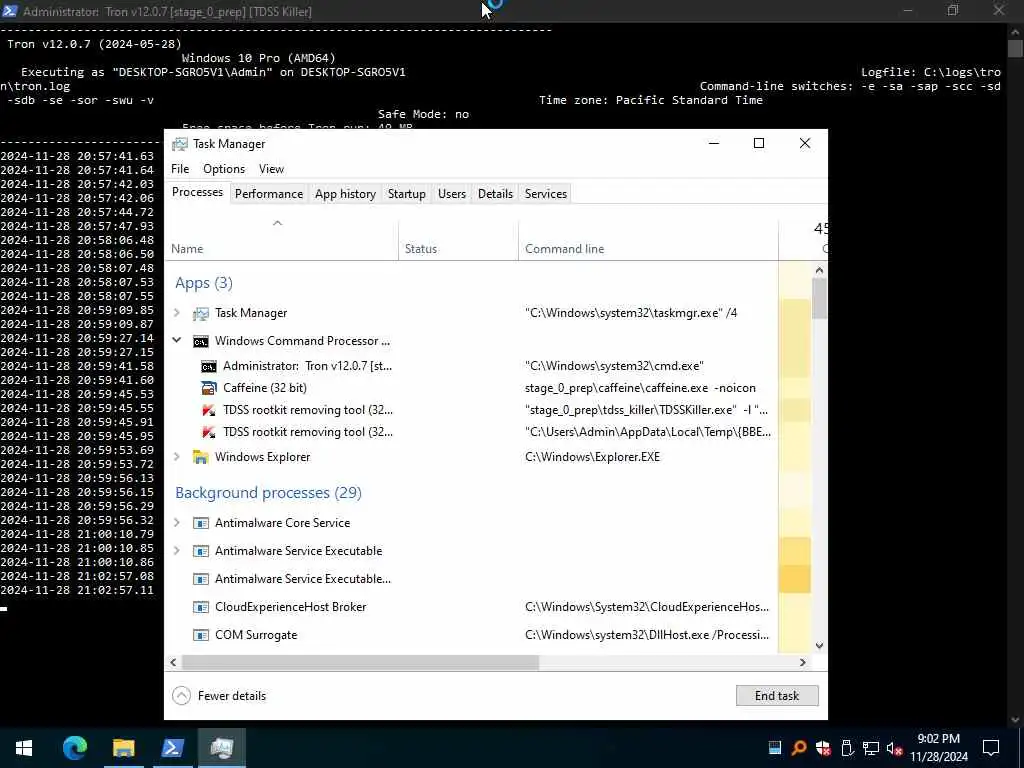This screenshot has width=1024, height=768.
Task: Click the PowerShell icon in Tron title bar
Action: point(10,11)
